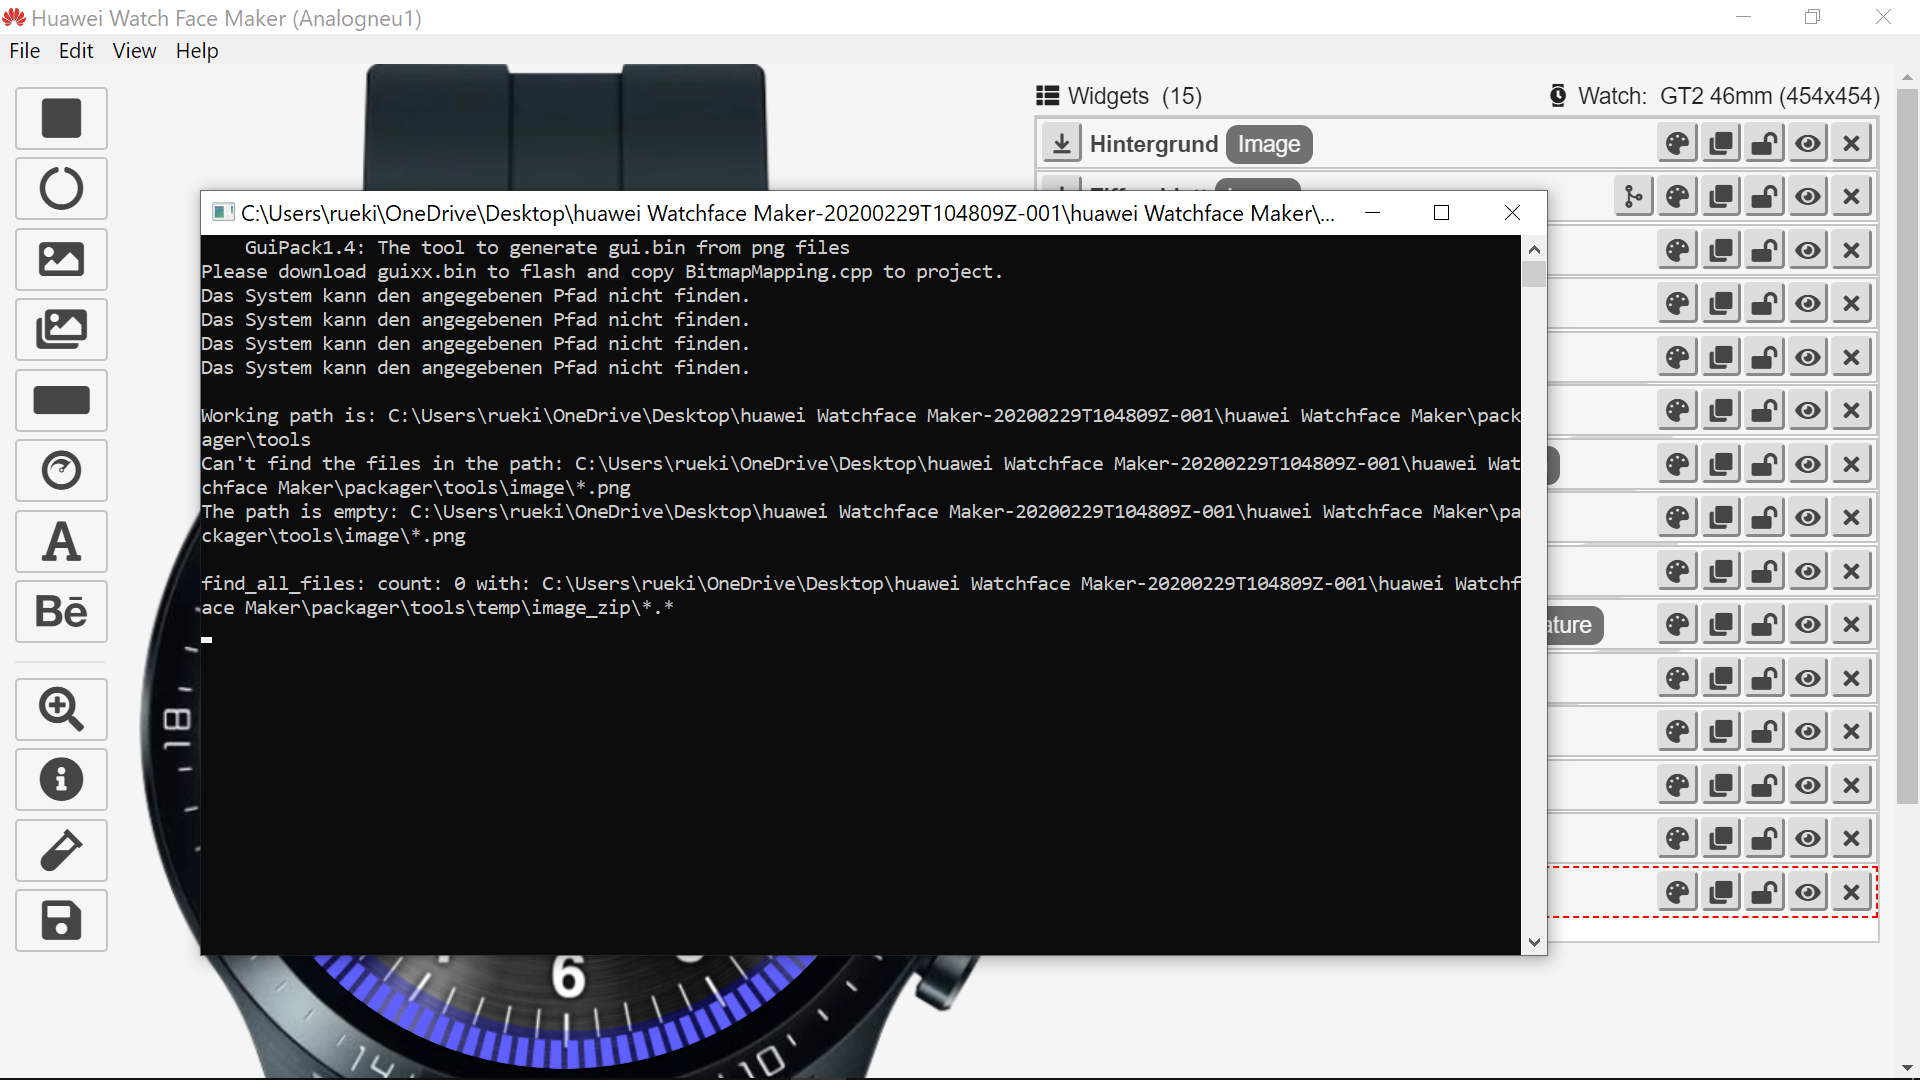Click the branch icon on second widget row
The height and width of the screenshot is (1080, 1920).
pos(1634,196)
